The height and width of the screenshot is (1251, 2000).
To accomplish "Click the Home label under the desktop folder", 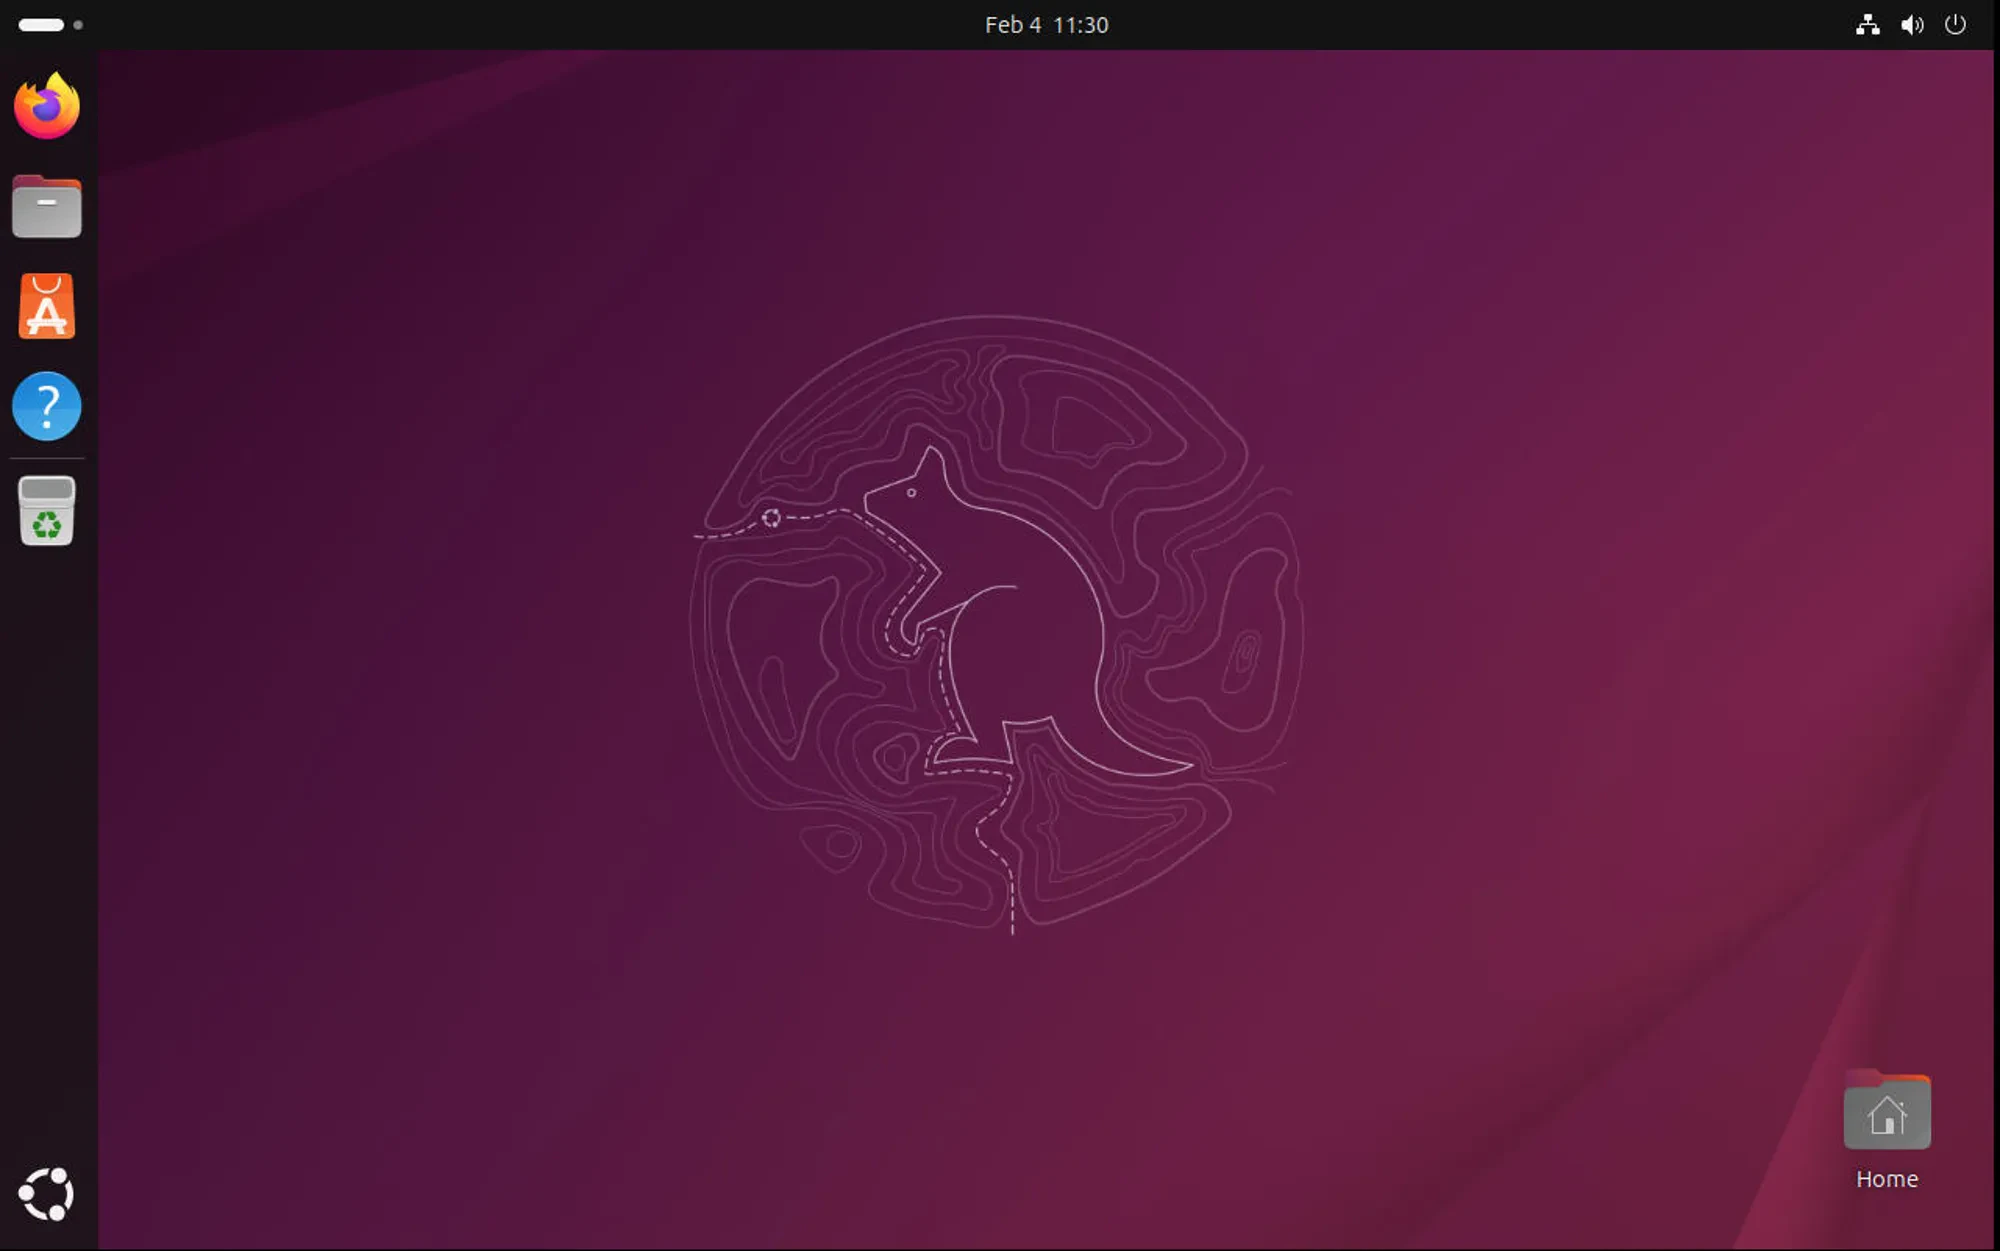I will (1886, 1179).
